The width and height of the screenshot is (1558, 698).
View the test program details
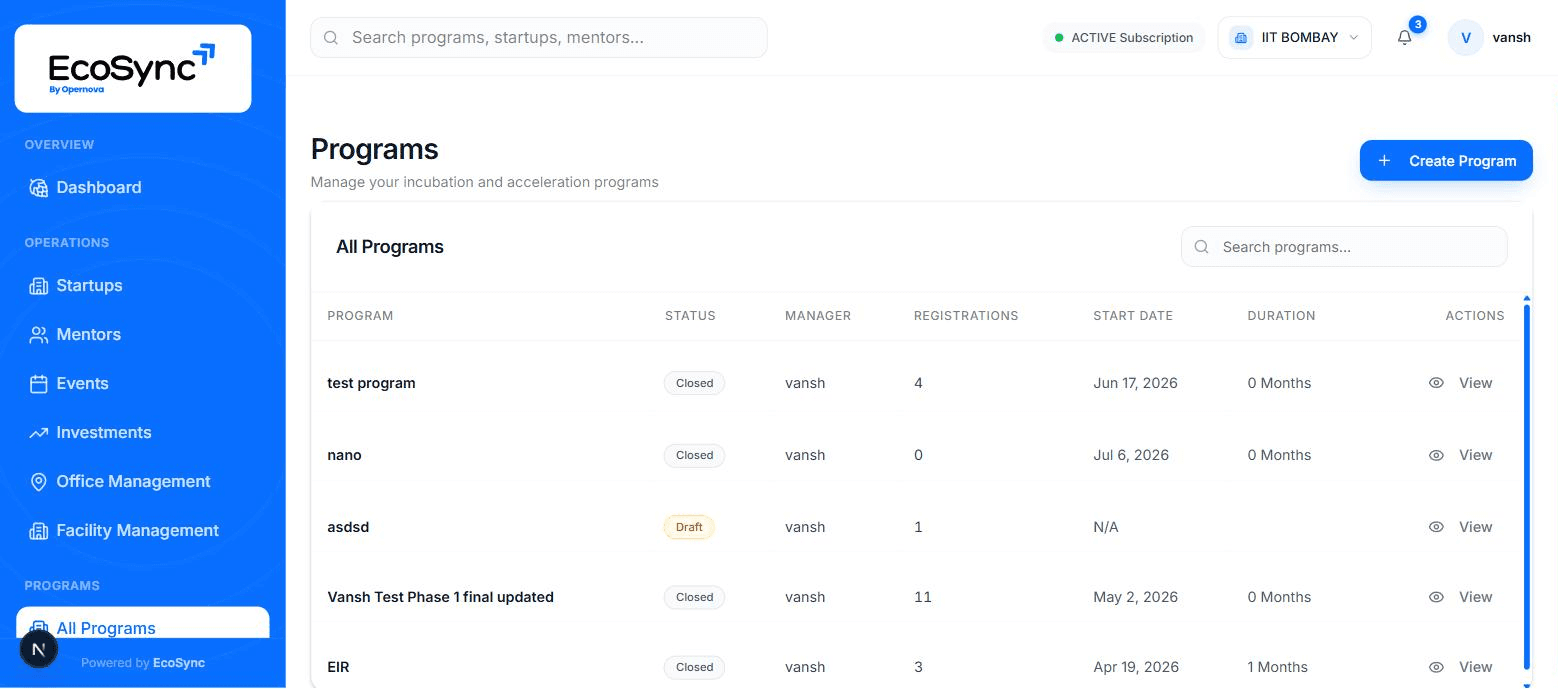[x=1461, y=383]
